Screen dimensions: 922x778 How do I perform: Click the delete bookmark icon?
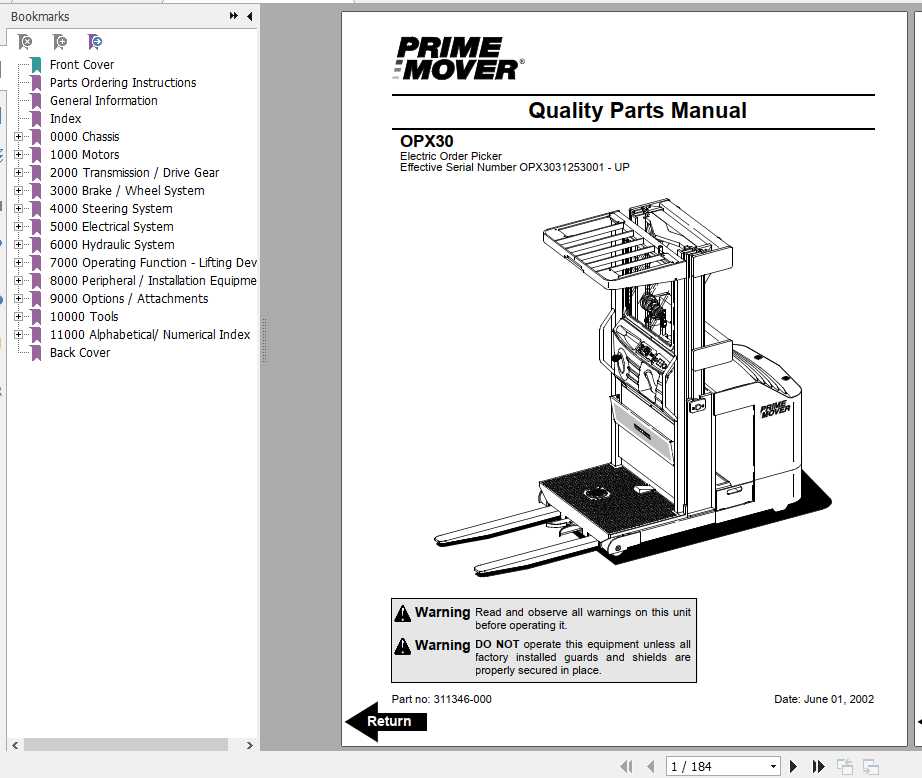point(24,42)
